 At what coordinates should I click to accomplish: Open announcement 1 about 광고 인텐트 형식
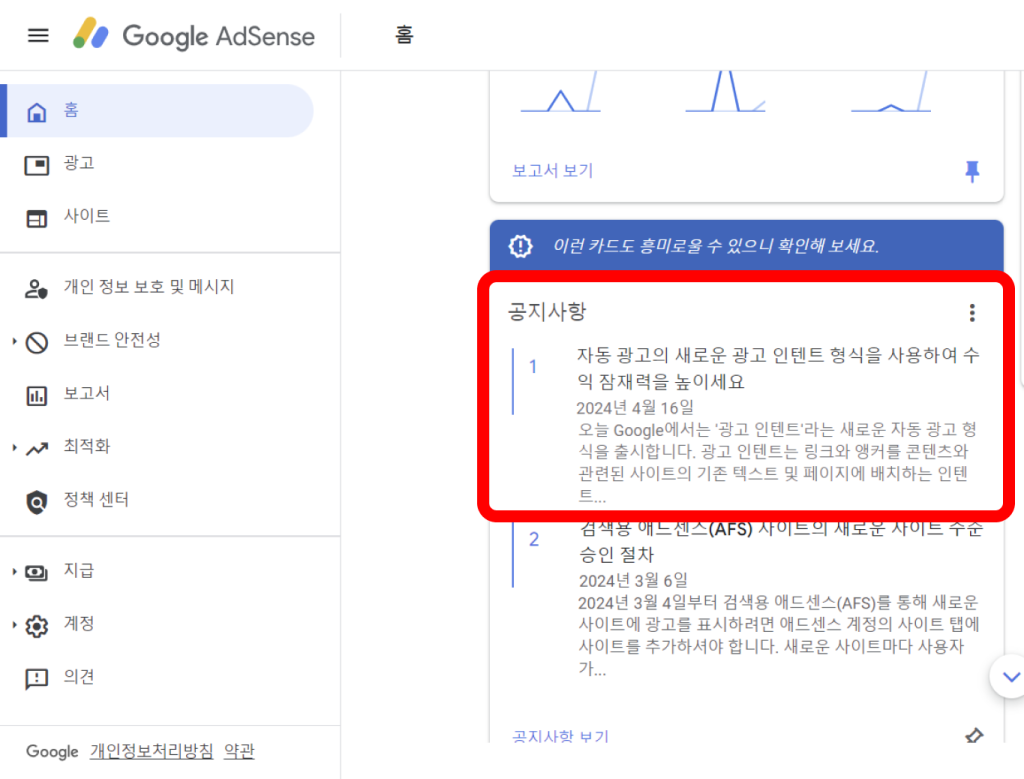(x=777, y=368)
